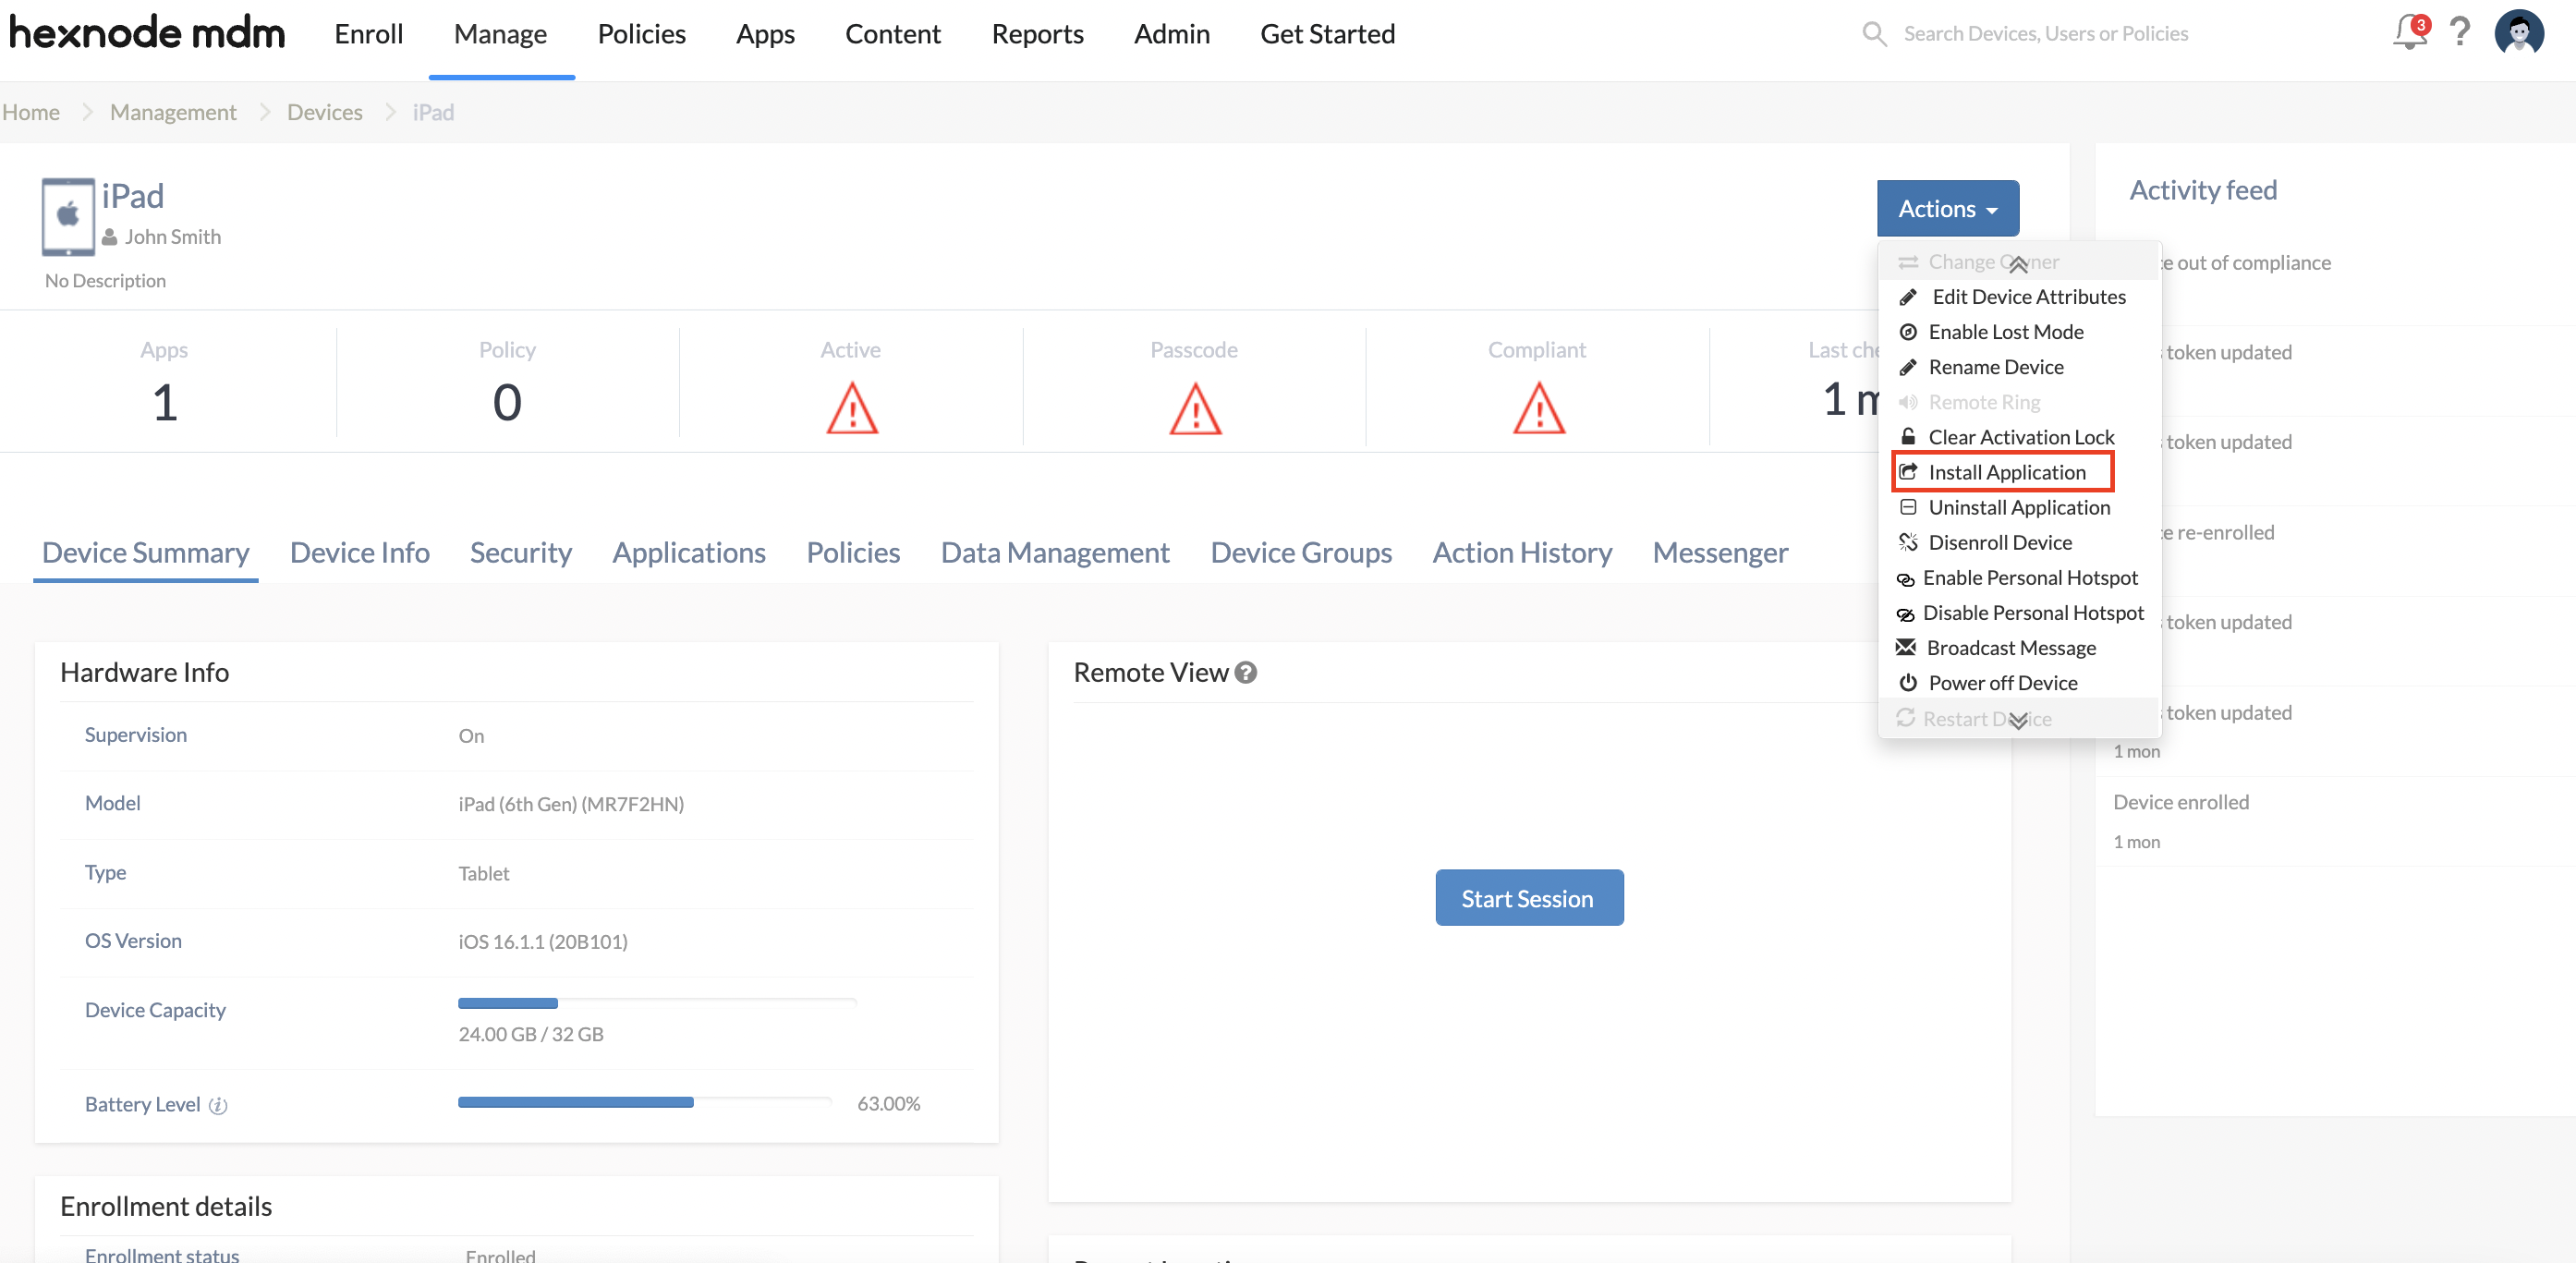Select the Device Summary tab
This screenshot has width=2576, height=1263.
[x=146, y=552]
